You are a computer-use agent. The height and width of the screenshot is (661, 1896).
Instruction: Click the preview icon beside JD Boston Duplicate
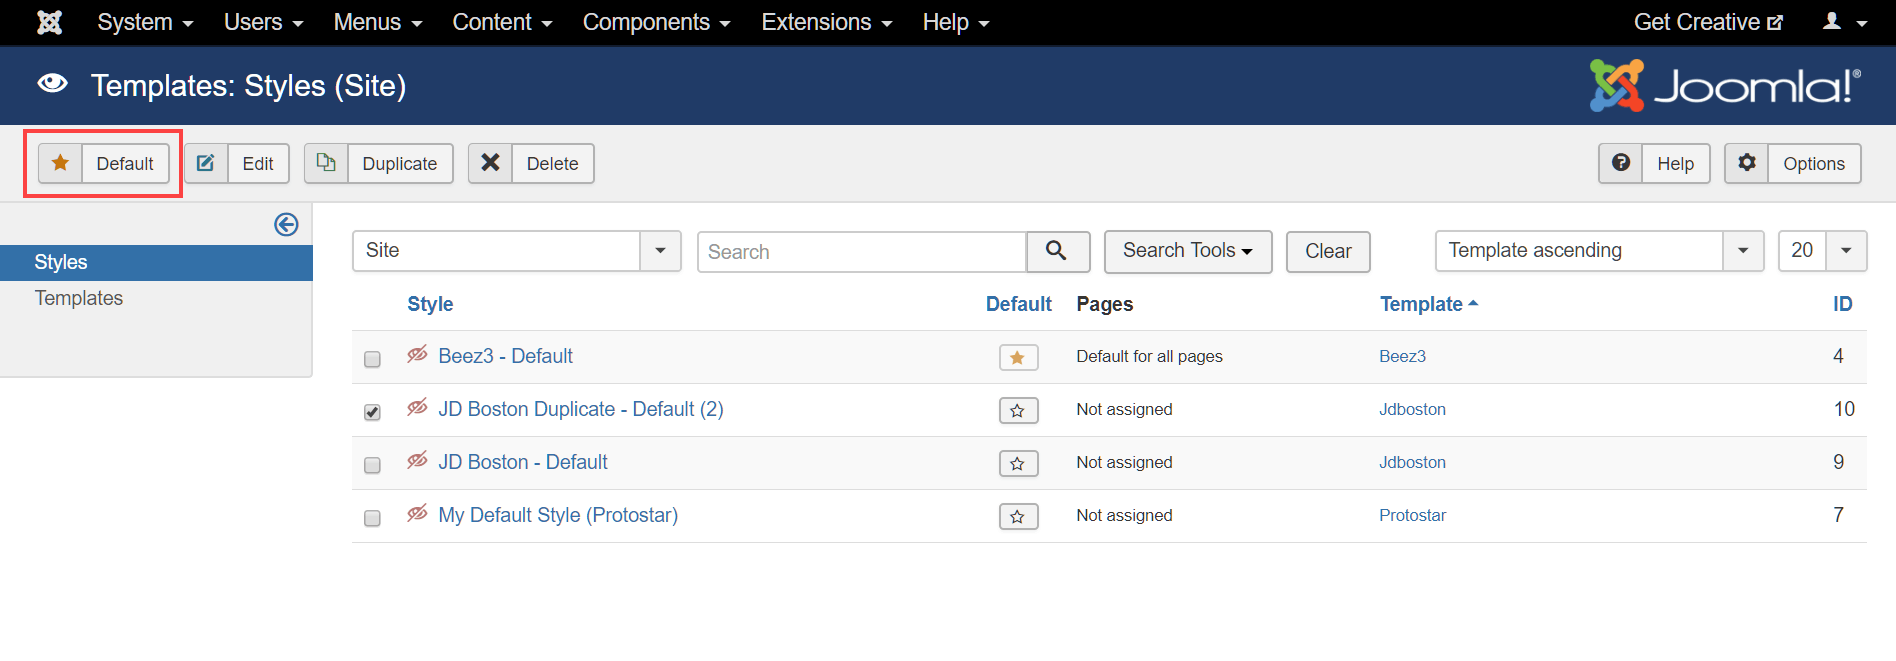click(418, 407)
